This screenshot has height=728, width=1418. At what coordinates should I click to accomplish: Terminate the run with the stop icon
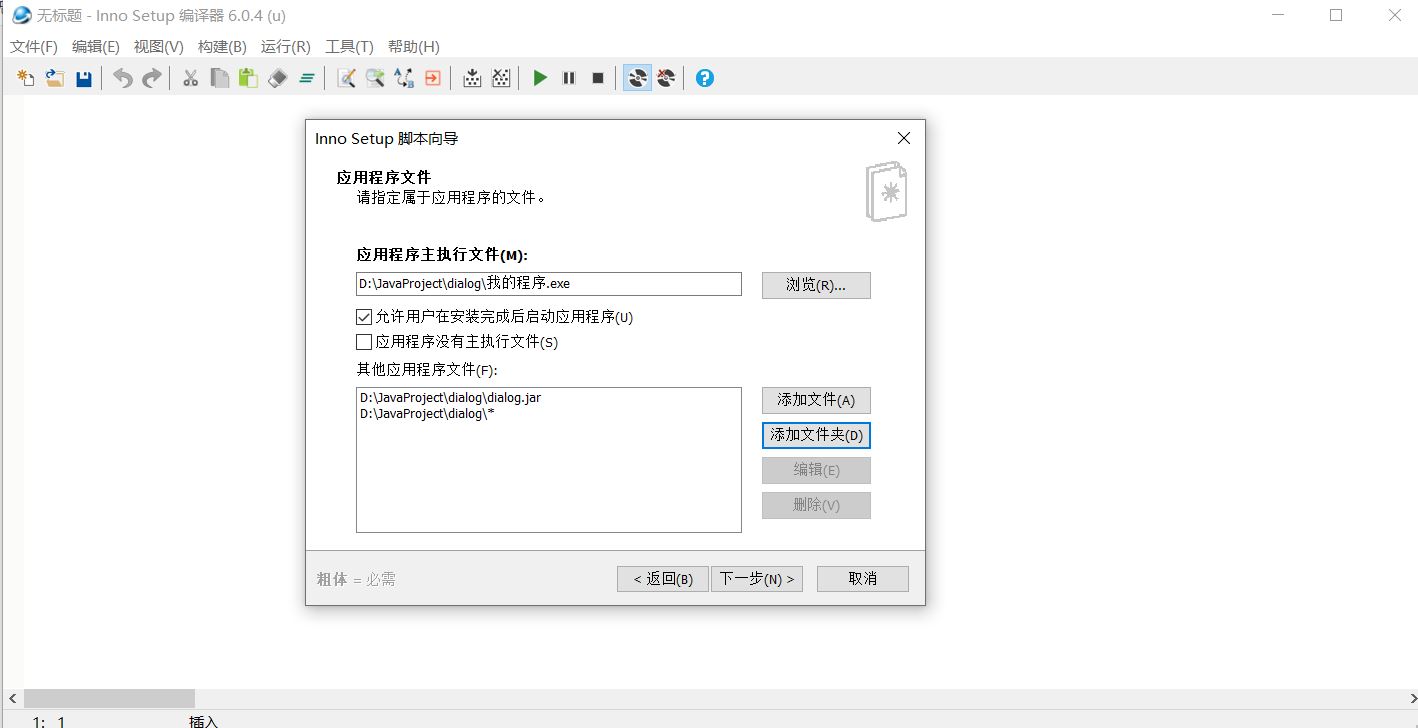click(x=598, y=78)
